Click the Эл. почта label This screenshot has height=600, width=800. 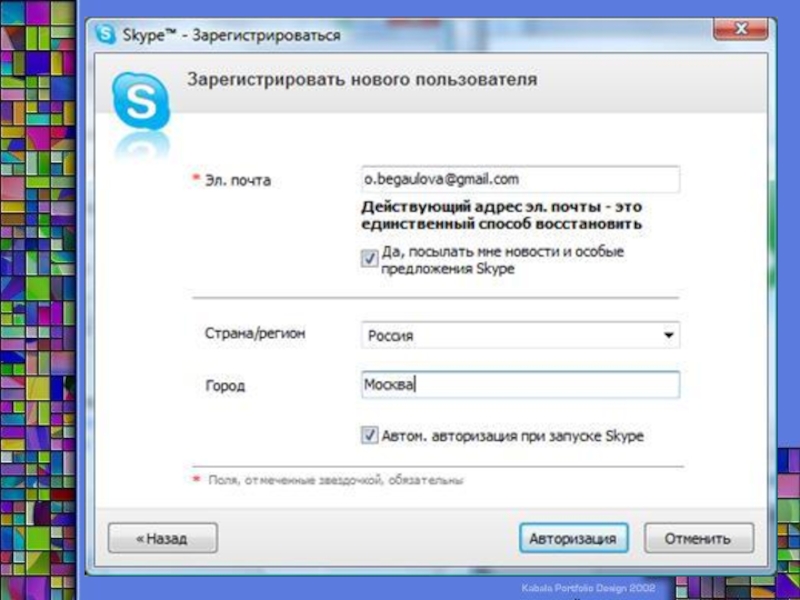tap(238, 180)
